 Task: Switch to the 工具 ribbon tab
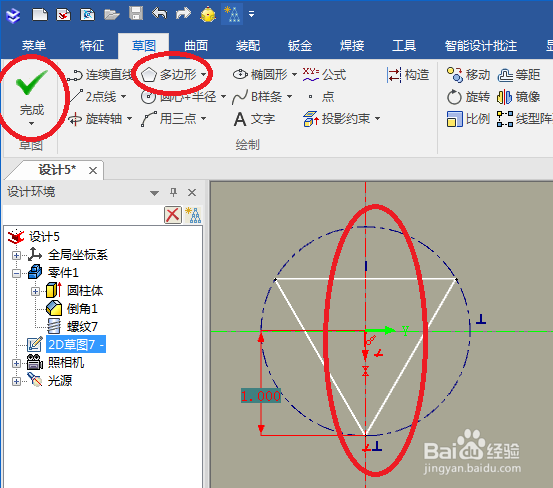point(404,45)
